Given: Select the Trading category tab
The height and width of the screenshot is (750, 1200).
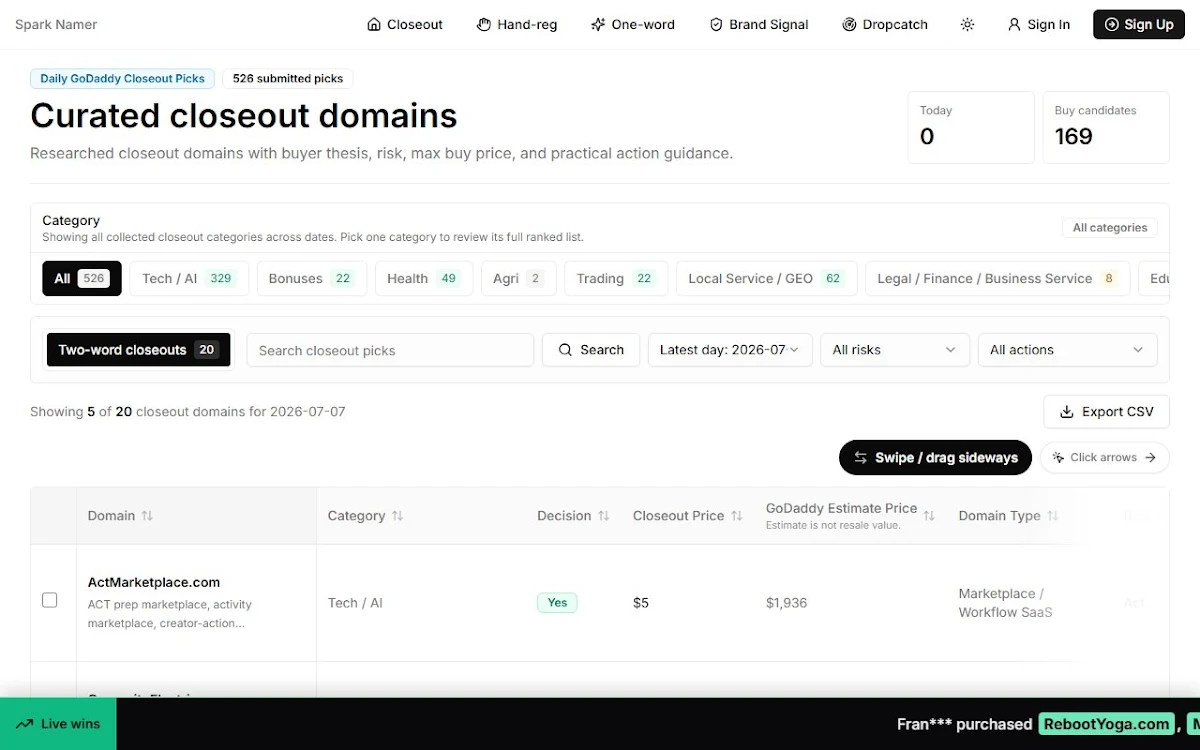Looking at the screenshot, I should (x=616, y=278).
